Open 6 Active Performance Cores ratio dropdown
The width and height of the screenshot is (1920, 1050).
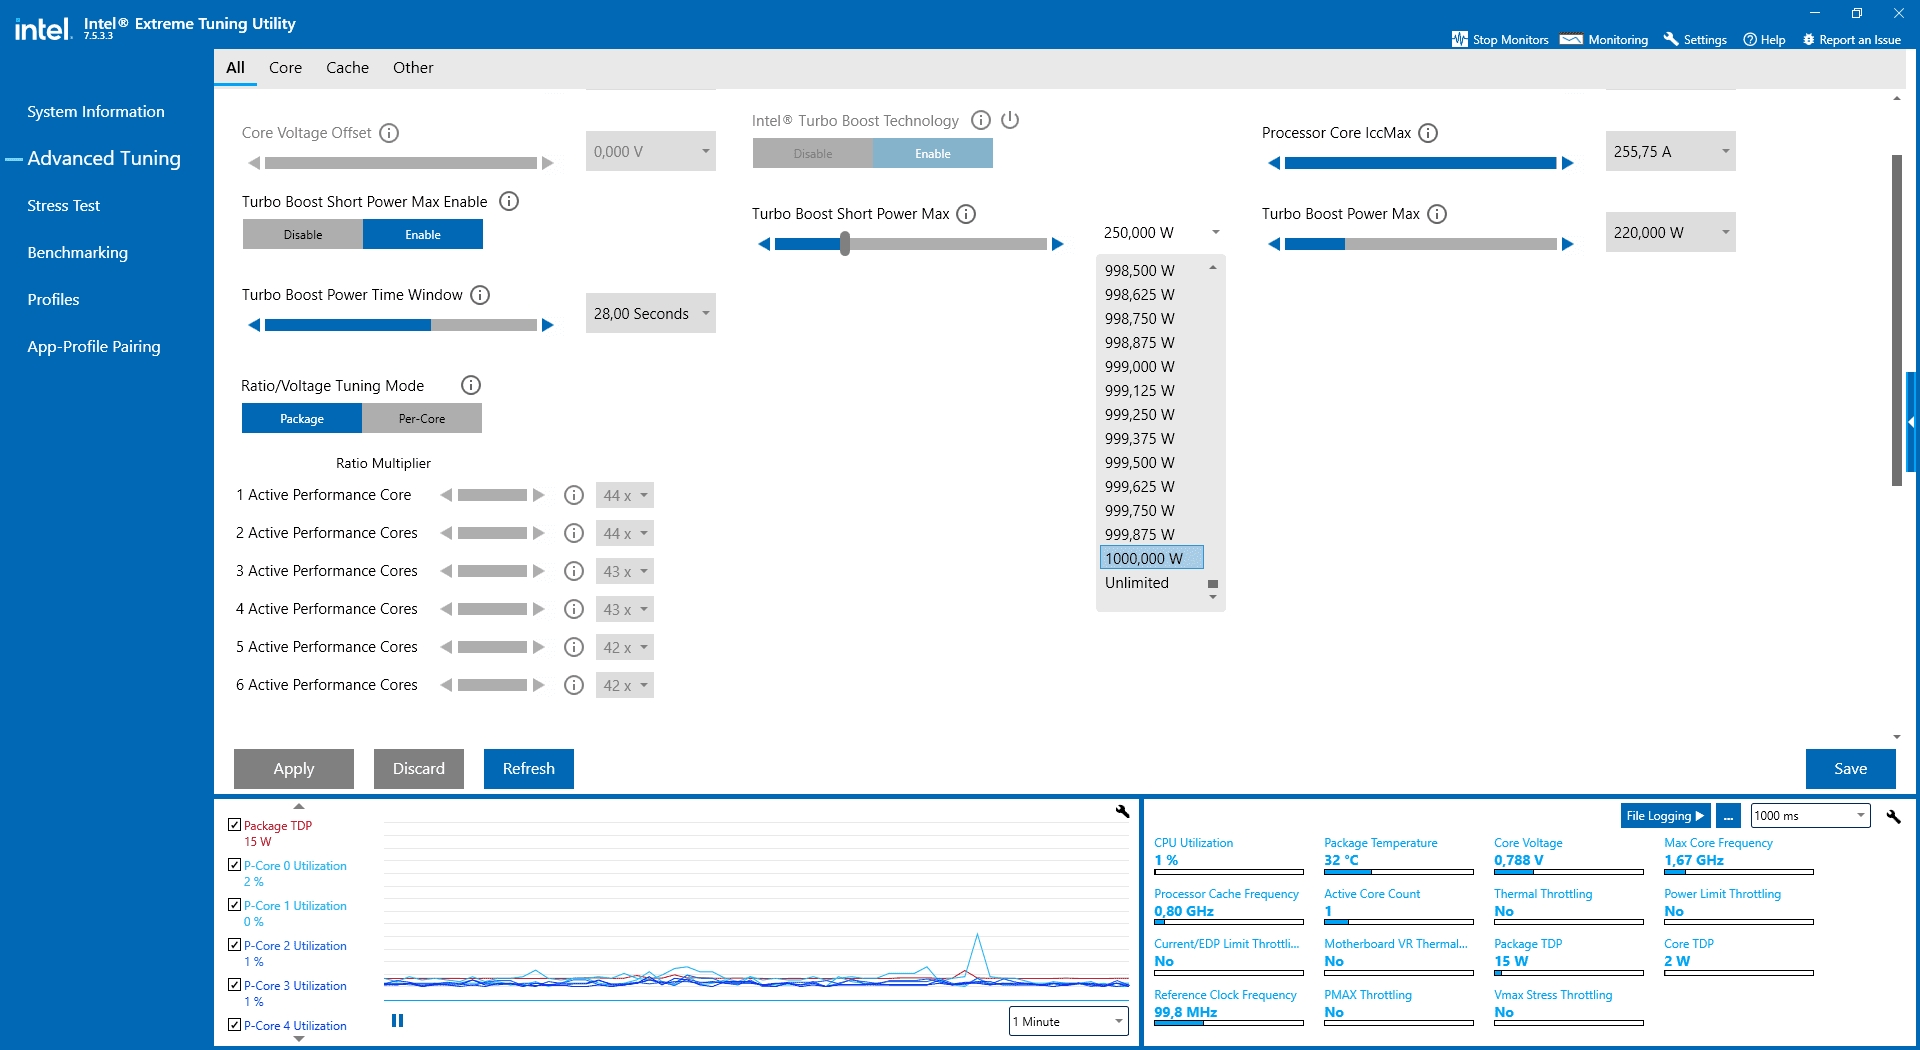pyautogui.click(x=625, y=685)
